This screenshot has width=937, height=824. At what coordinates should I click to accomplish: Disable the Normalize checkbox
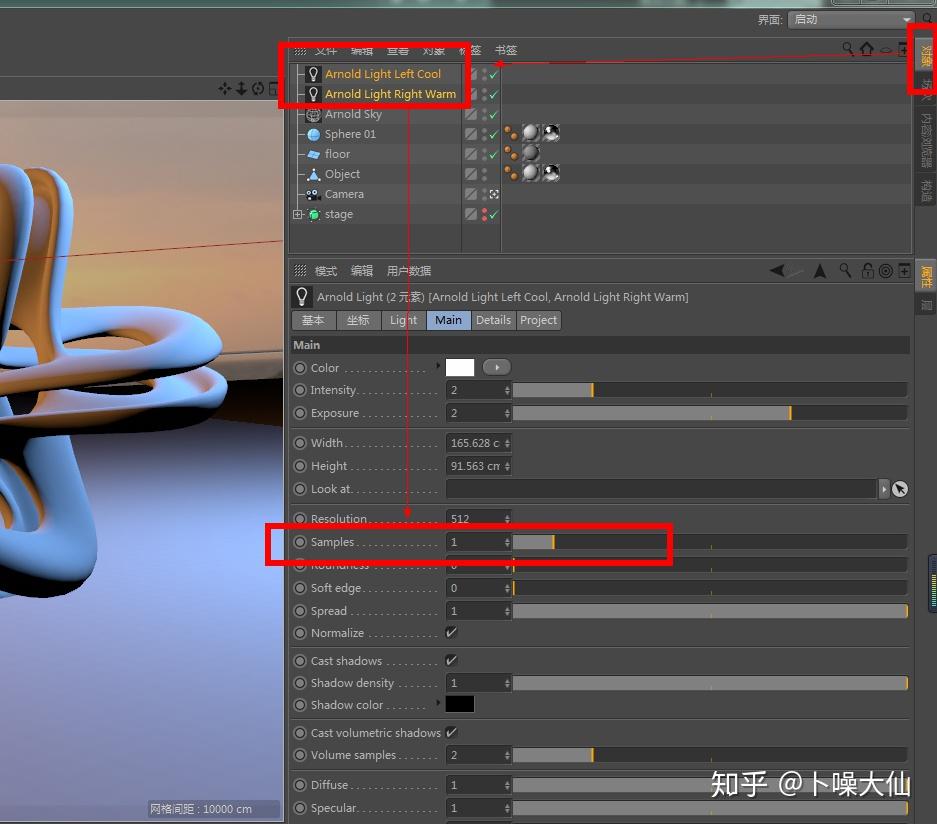click(x=451, y=632)
